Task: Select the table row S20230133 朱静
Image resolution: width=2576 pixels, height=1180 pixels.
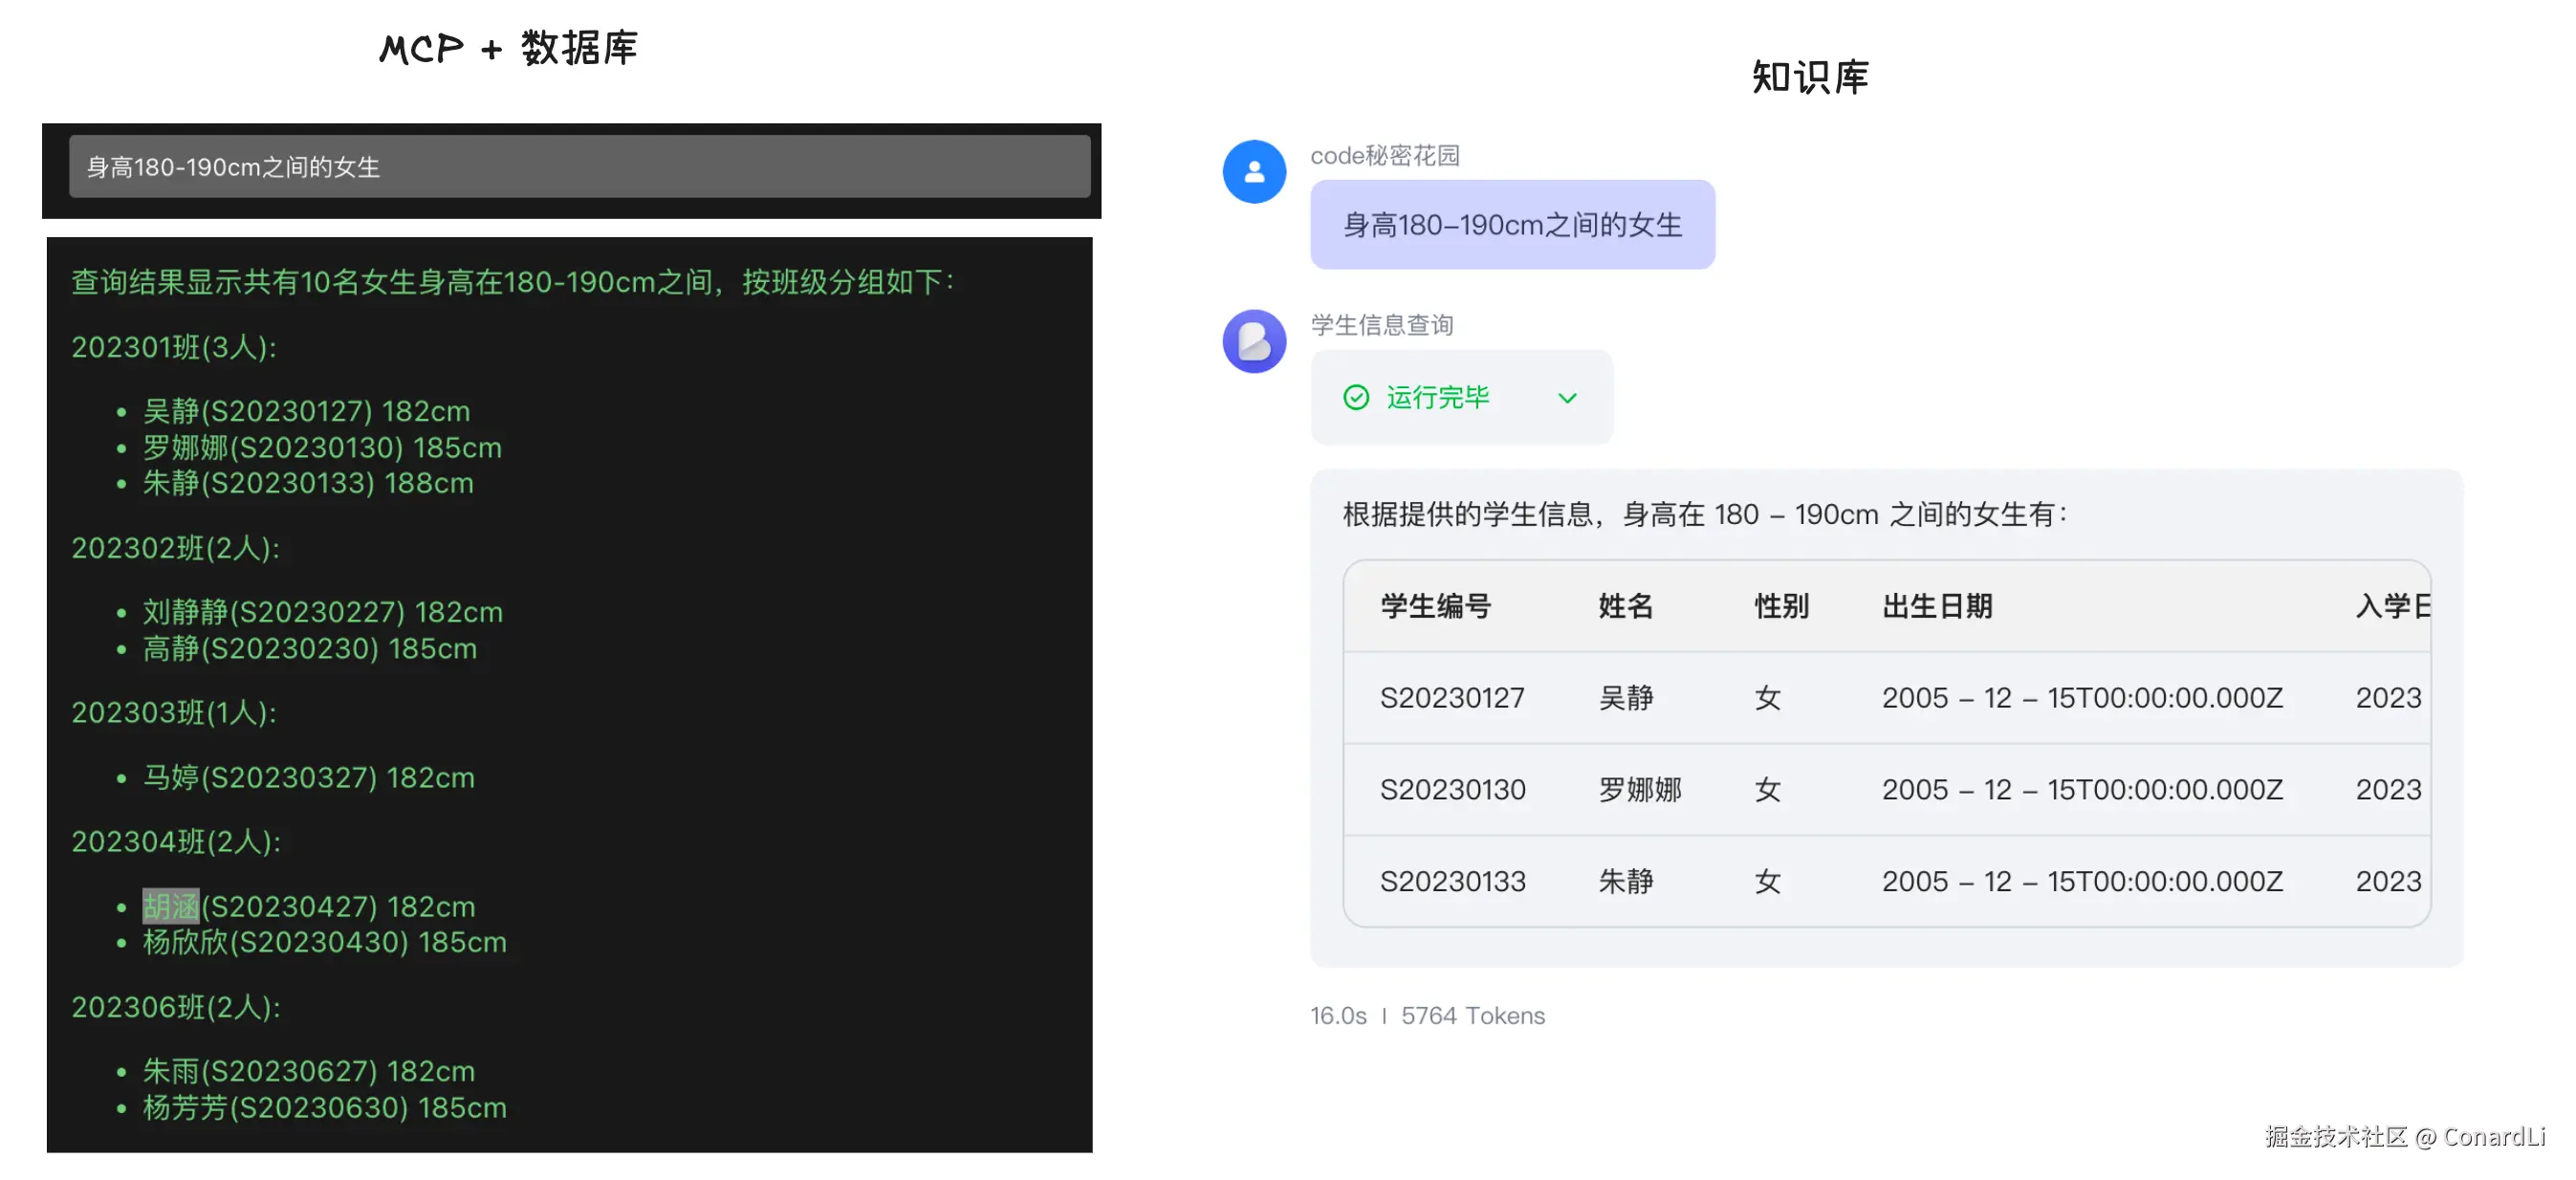Action: click(x=1452, y=882)
